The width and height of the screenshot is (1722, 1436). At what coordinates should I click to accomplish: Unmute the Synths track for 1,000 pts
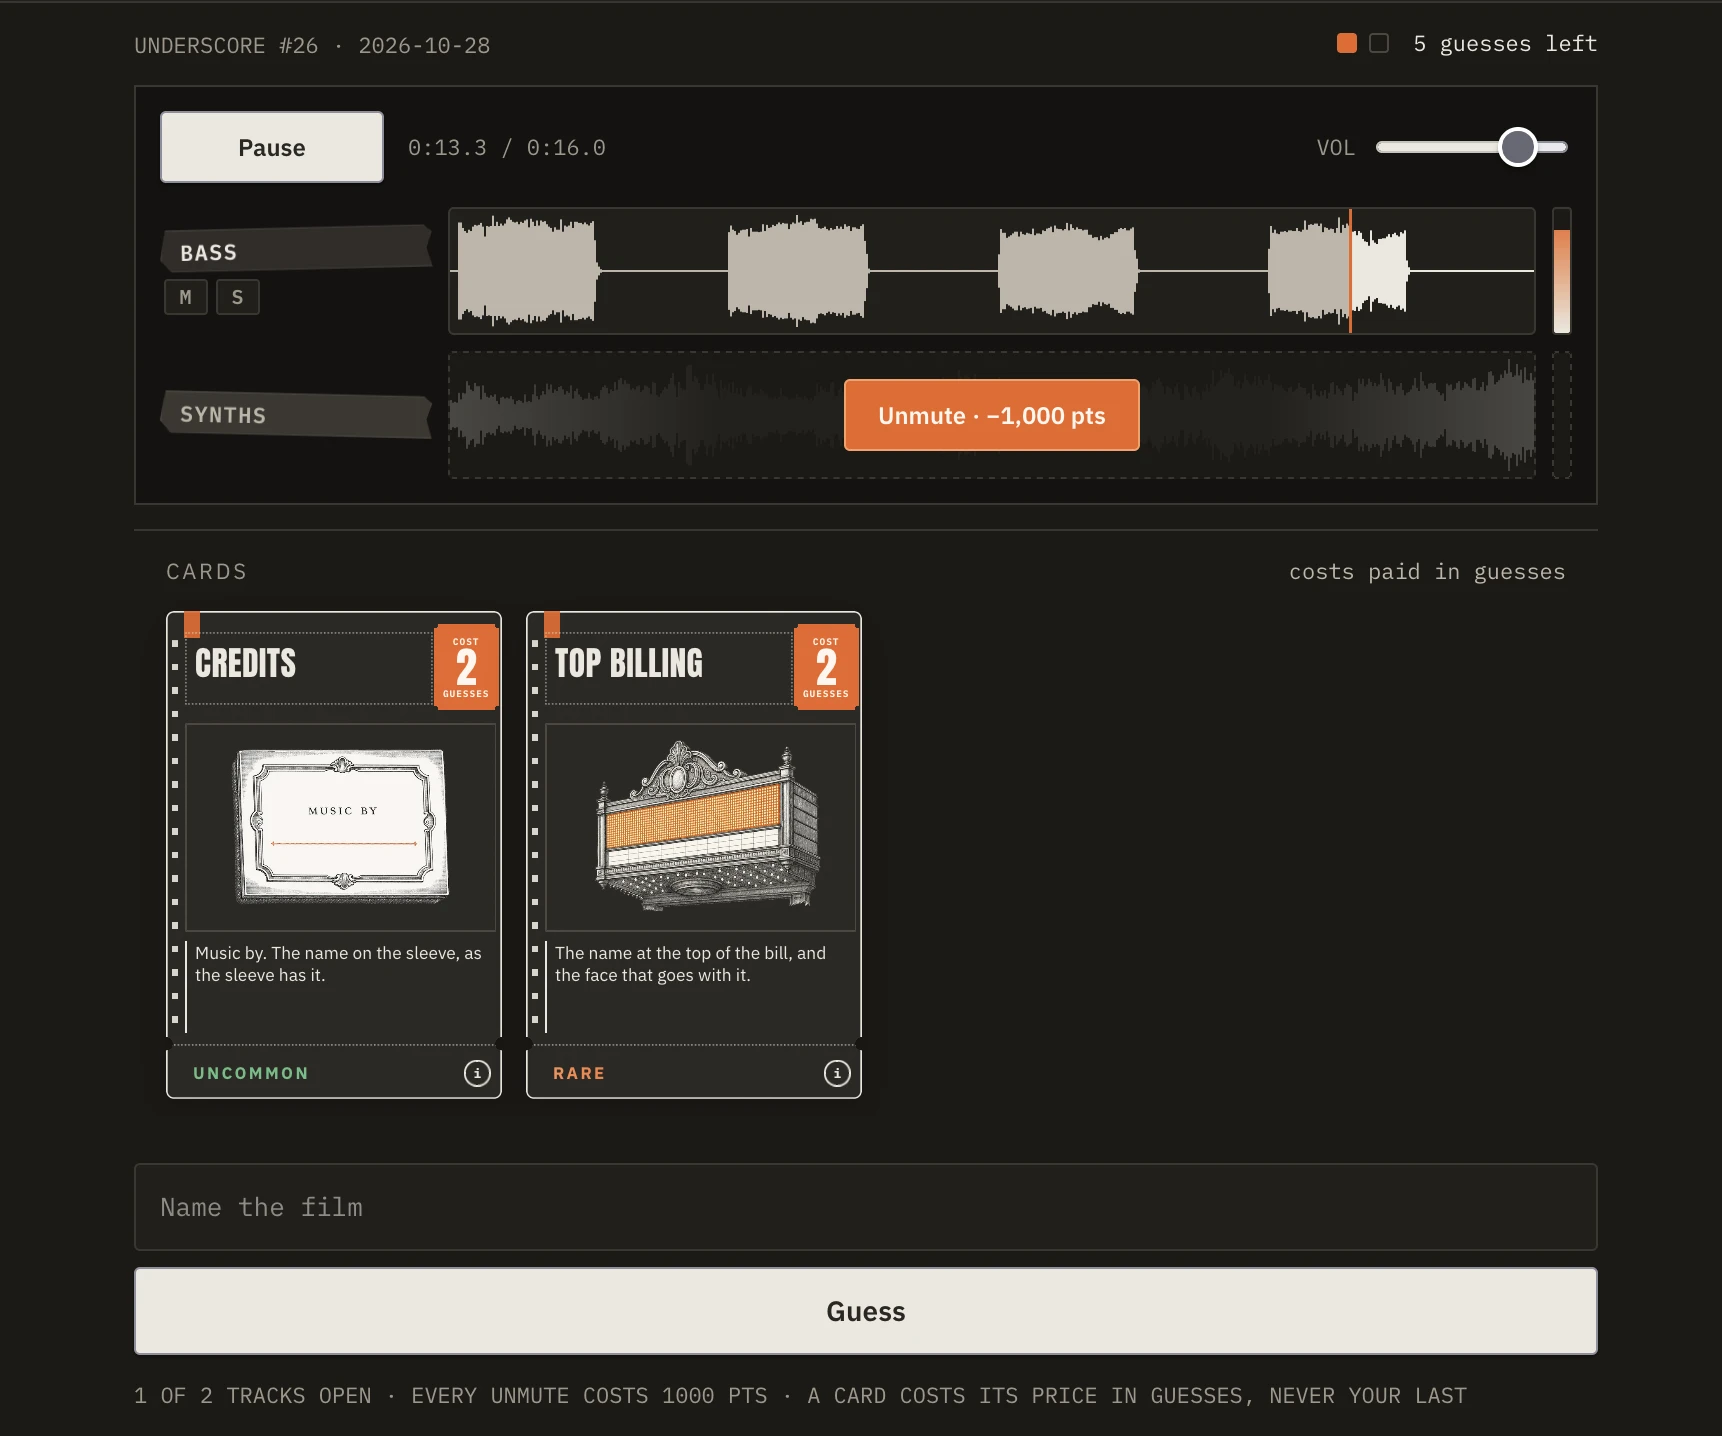(x=992, y=415)
